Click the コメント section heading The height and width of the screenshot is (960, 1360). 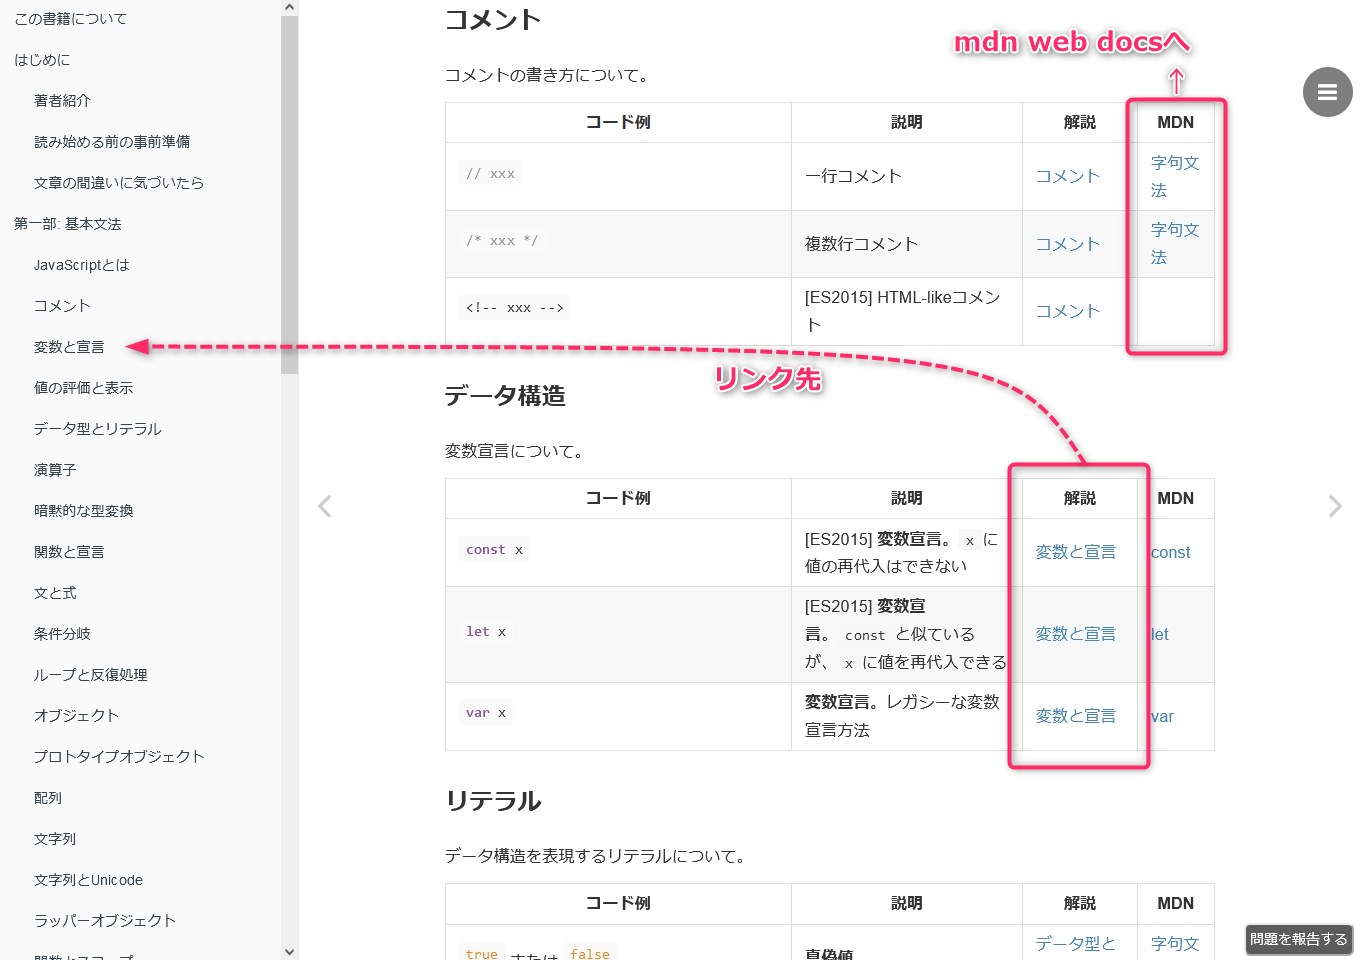pos(493,20)
